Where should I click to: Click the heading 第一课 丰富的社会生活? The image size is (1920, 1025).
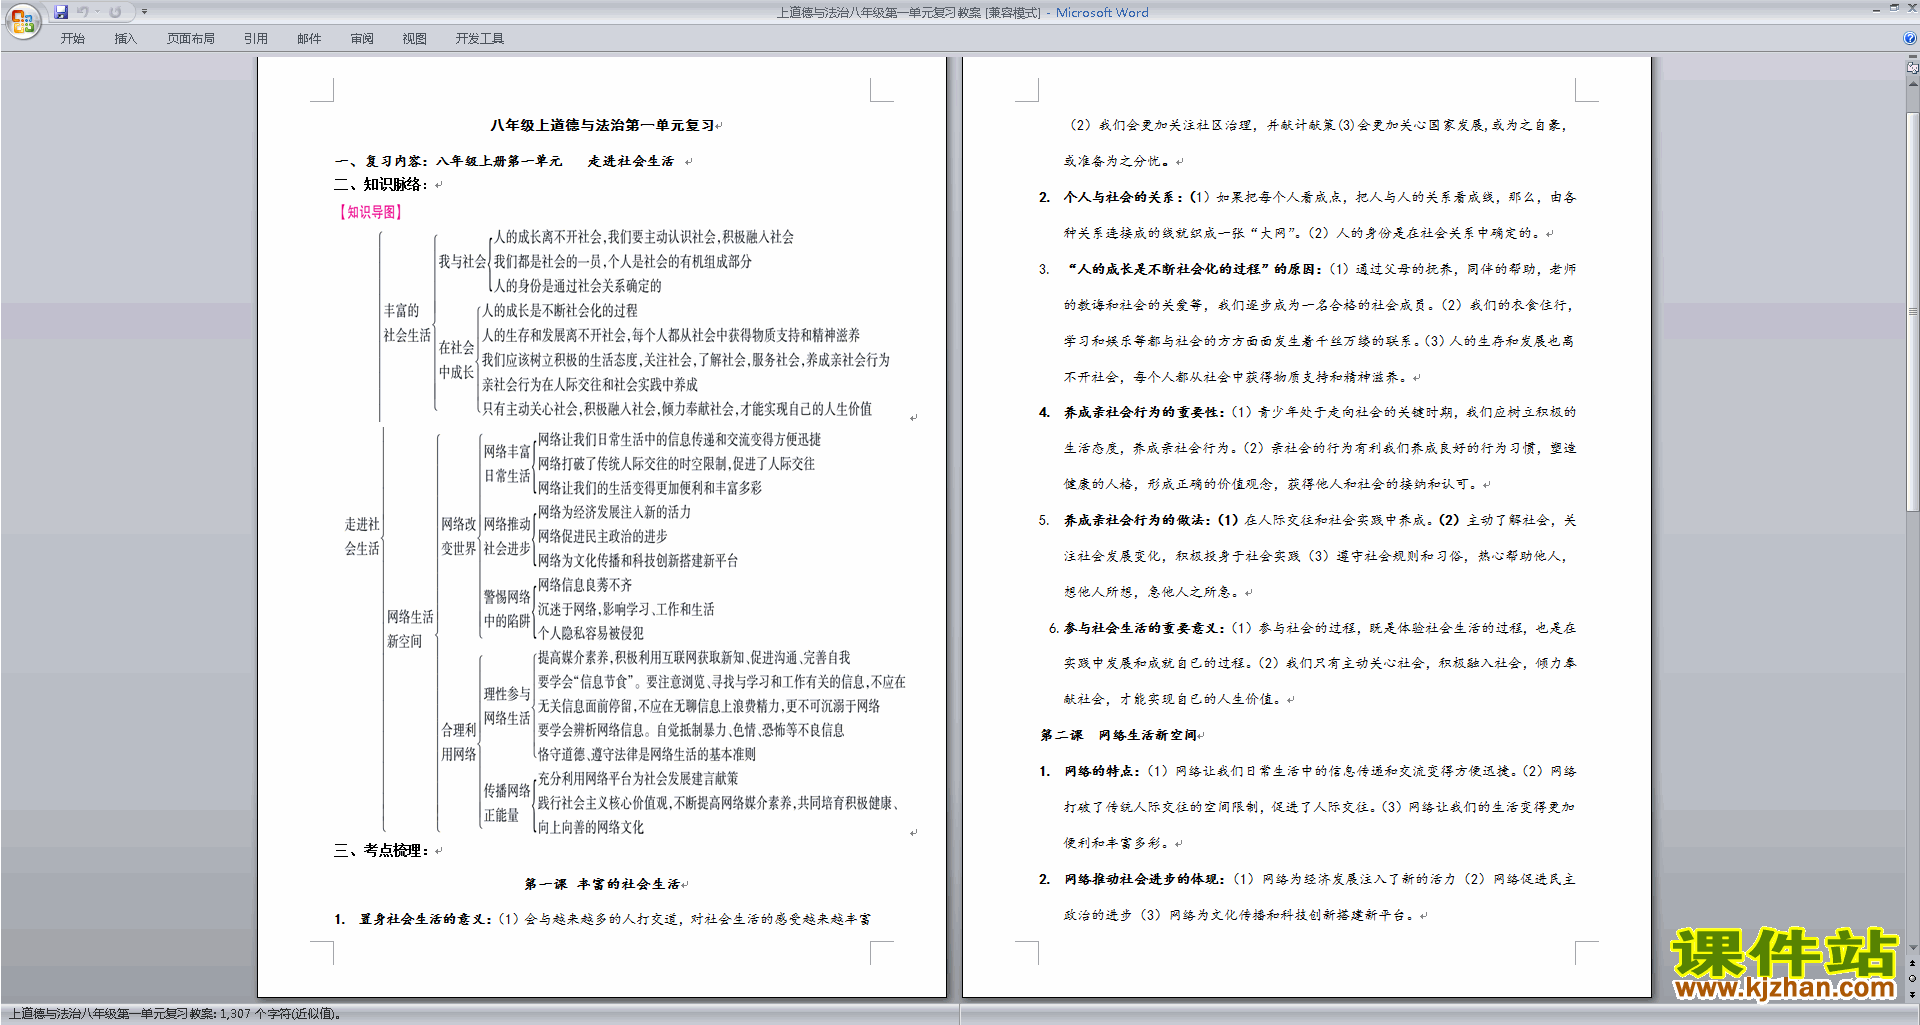pos(602,884)
